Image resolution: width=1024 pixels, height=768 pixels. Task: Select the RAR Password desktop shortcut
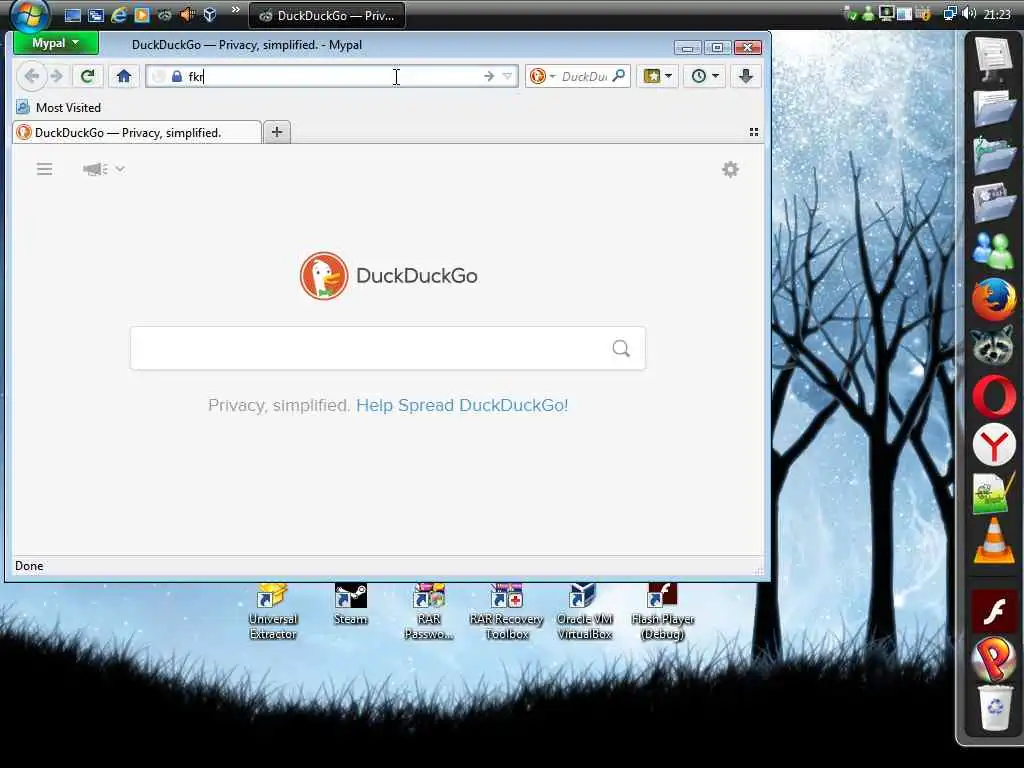click(x=429, y=613)
